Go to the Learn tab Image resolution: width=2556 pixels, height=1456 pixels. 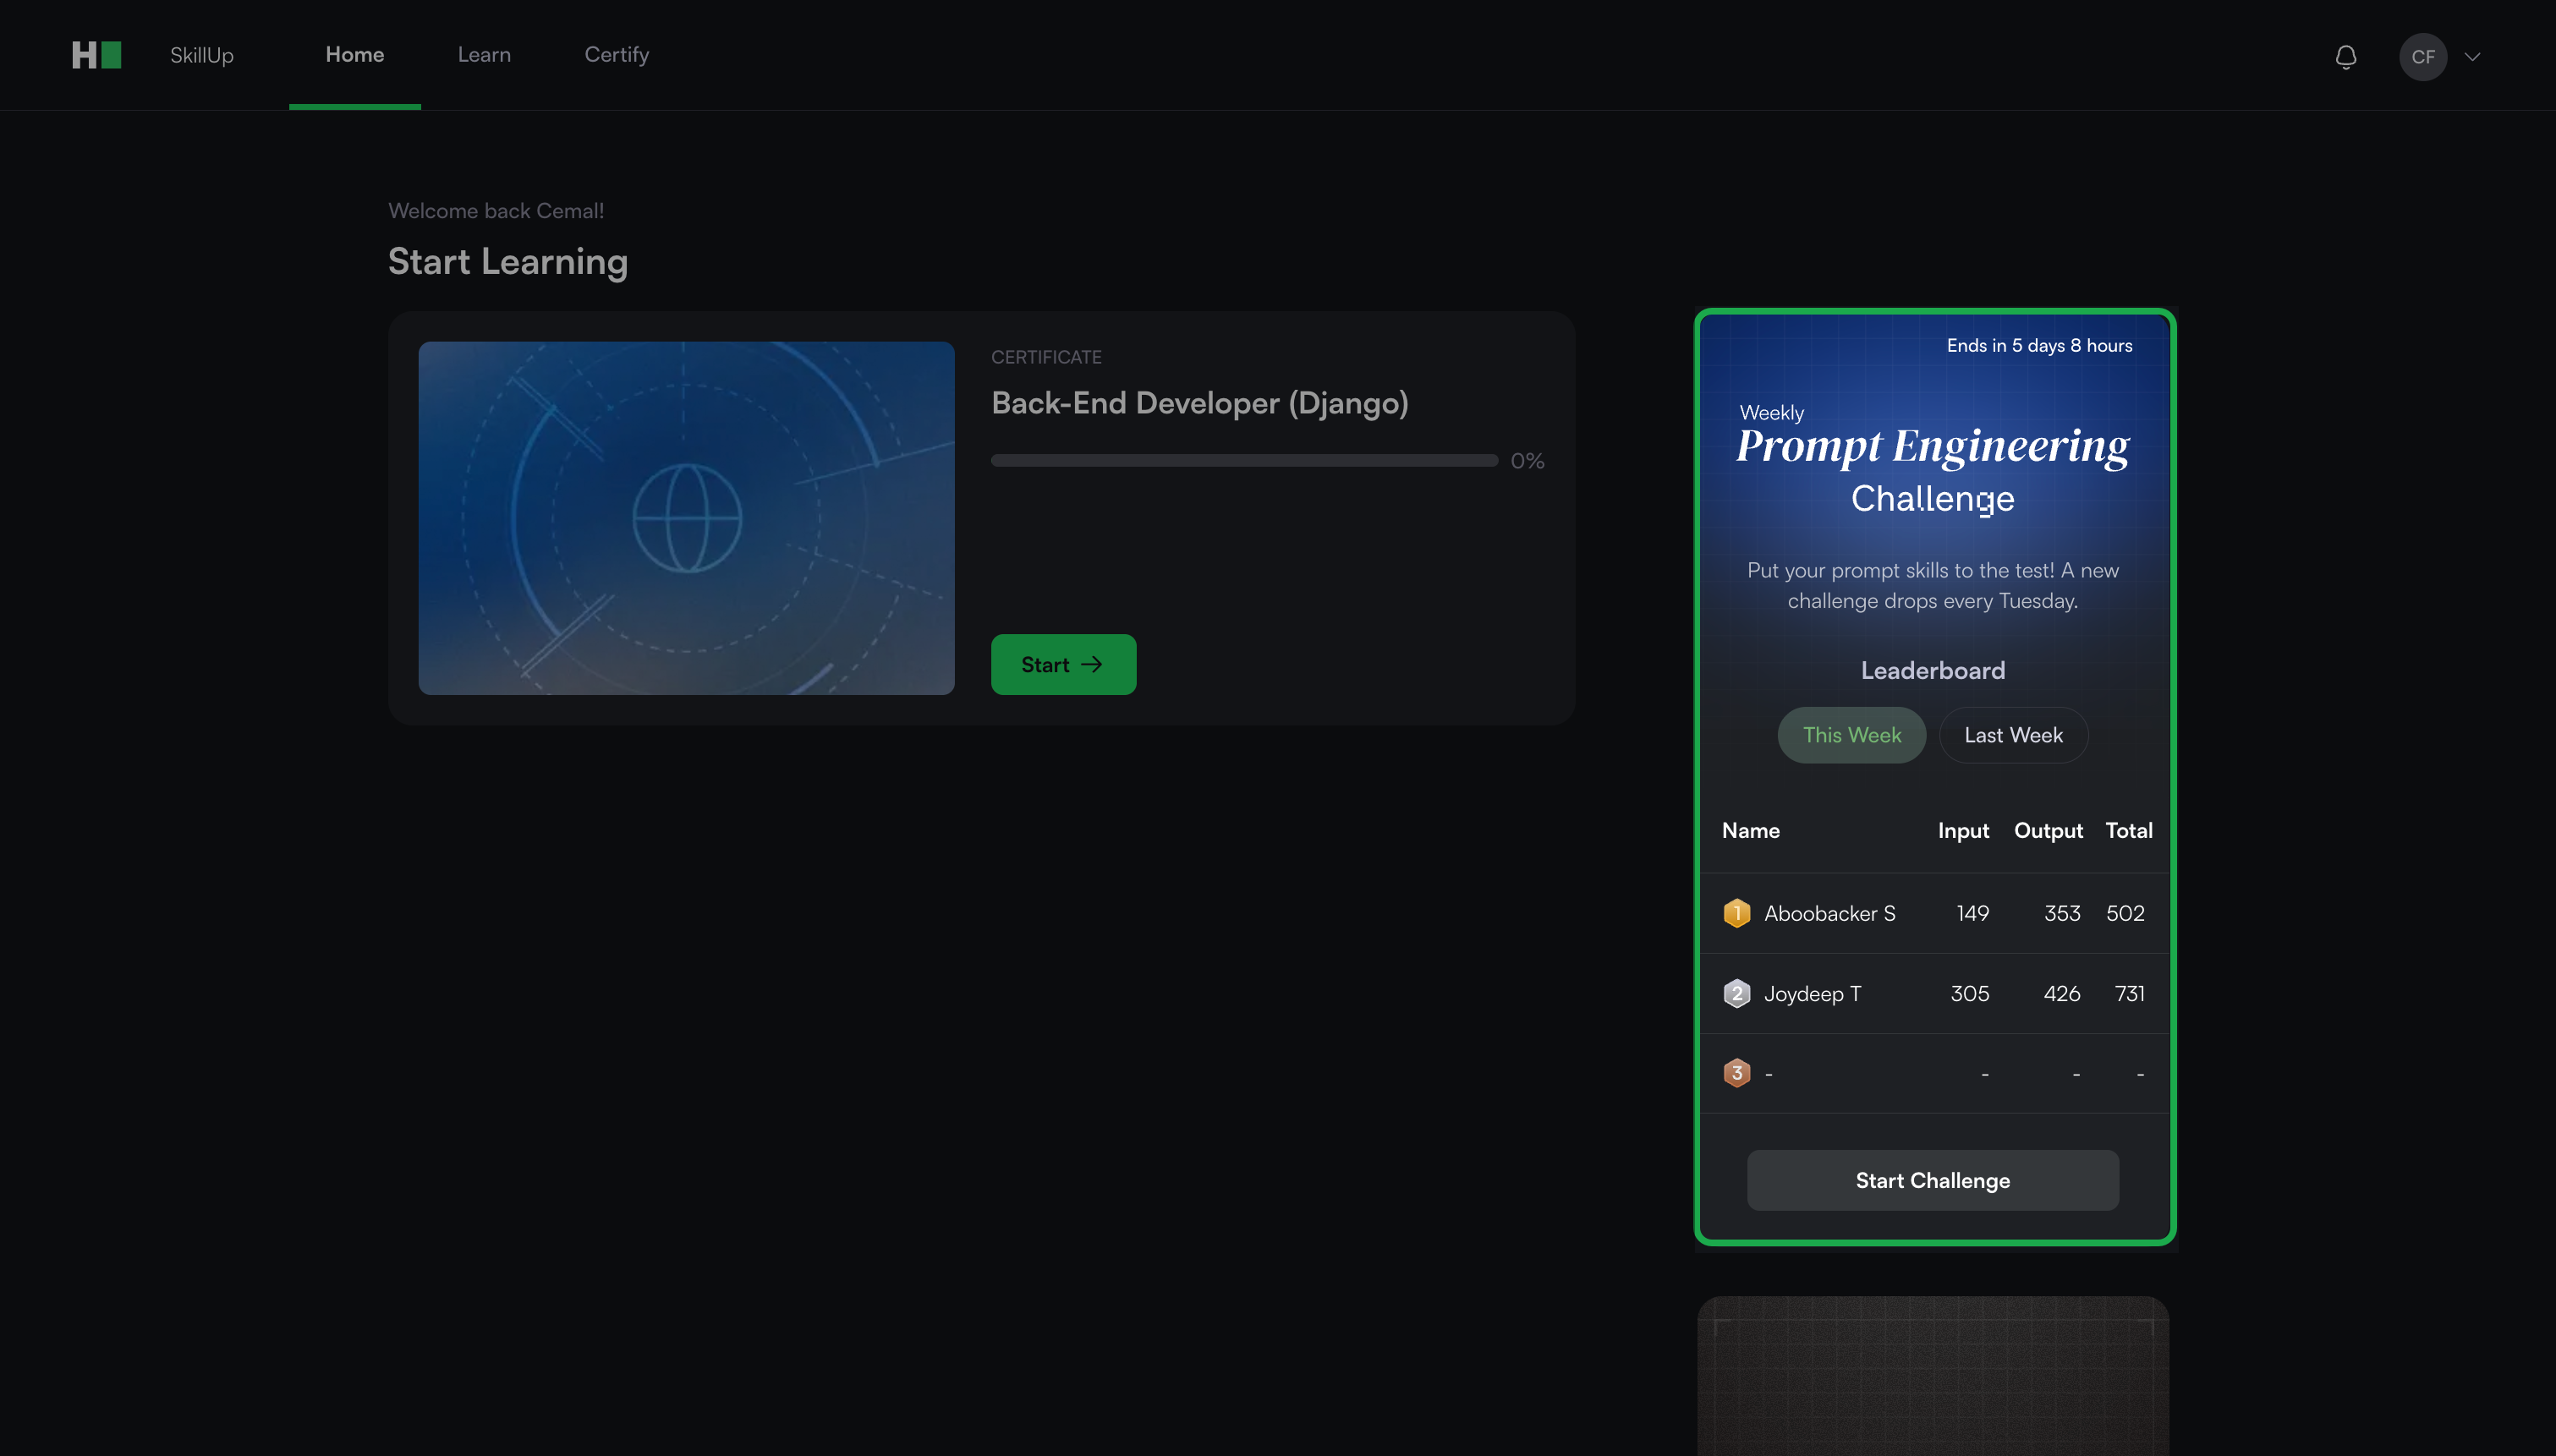[484, 55]
